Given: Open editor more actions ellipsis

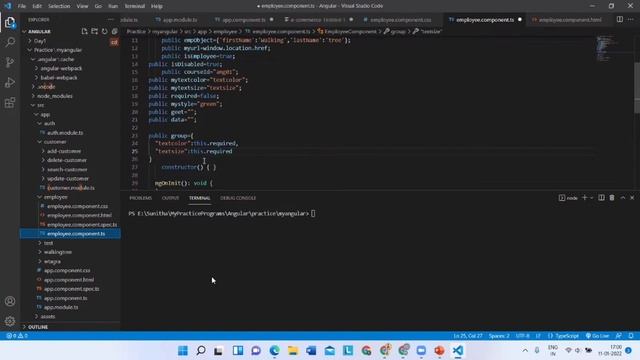Looking at the screenshot, I should pos(631,19).
